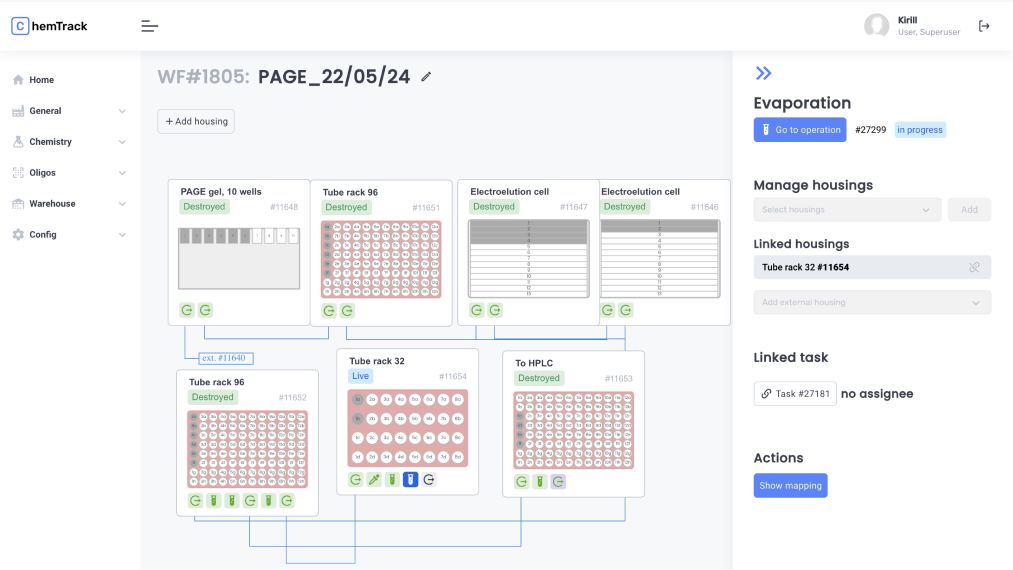Click the Destroyed badge on PAGE gel card
The image size is (1013, 570).
(204, 207)
